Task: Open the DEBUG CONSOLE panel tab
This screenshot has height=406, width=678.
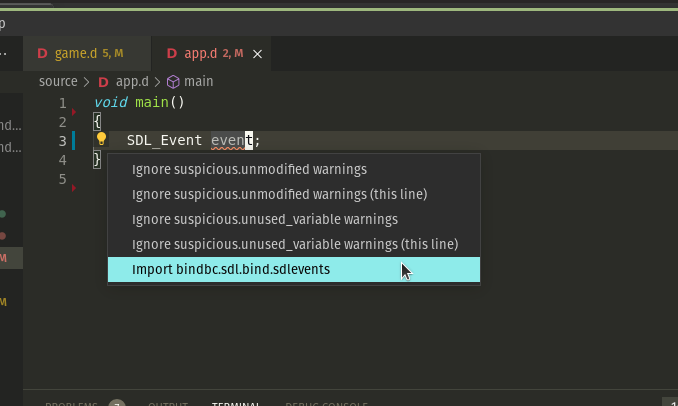Action: point(326,403)
